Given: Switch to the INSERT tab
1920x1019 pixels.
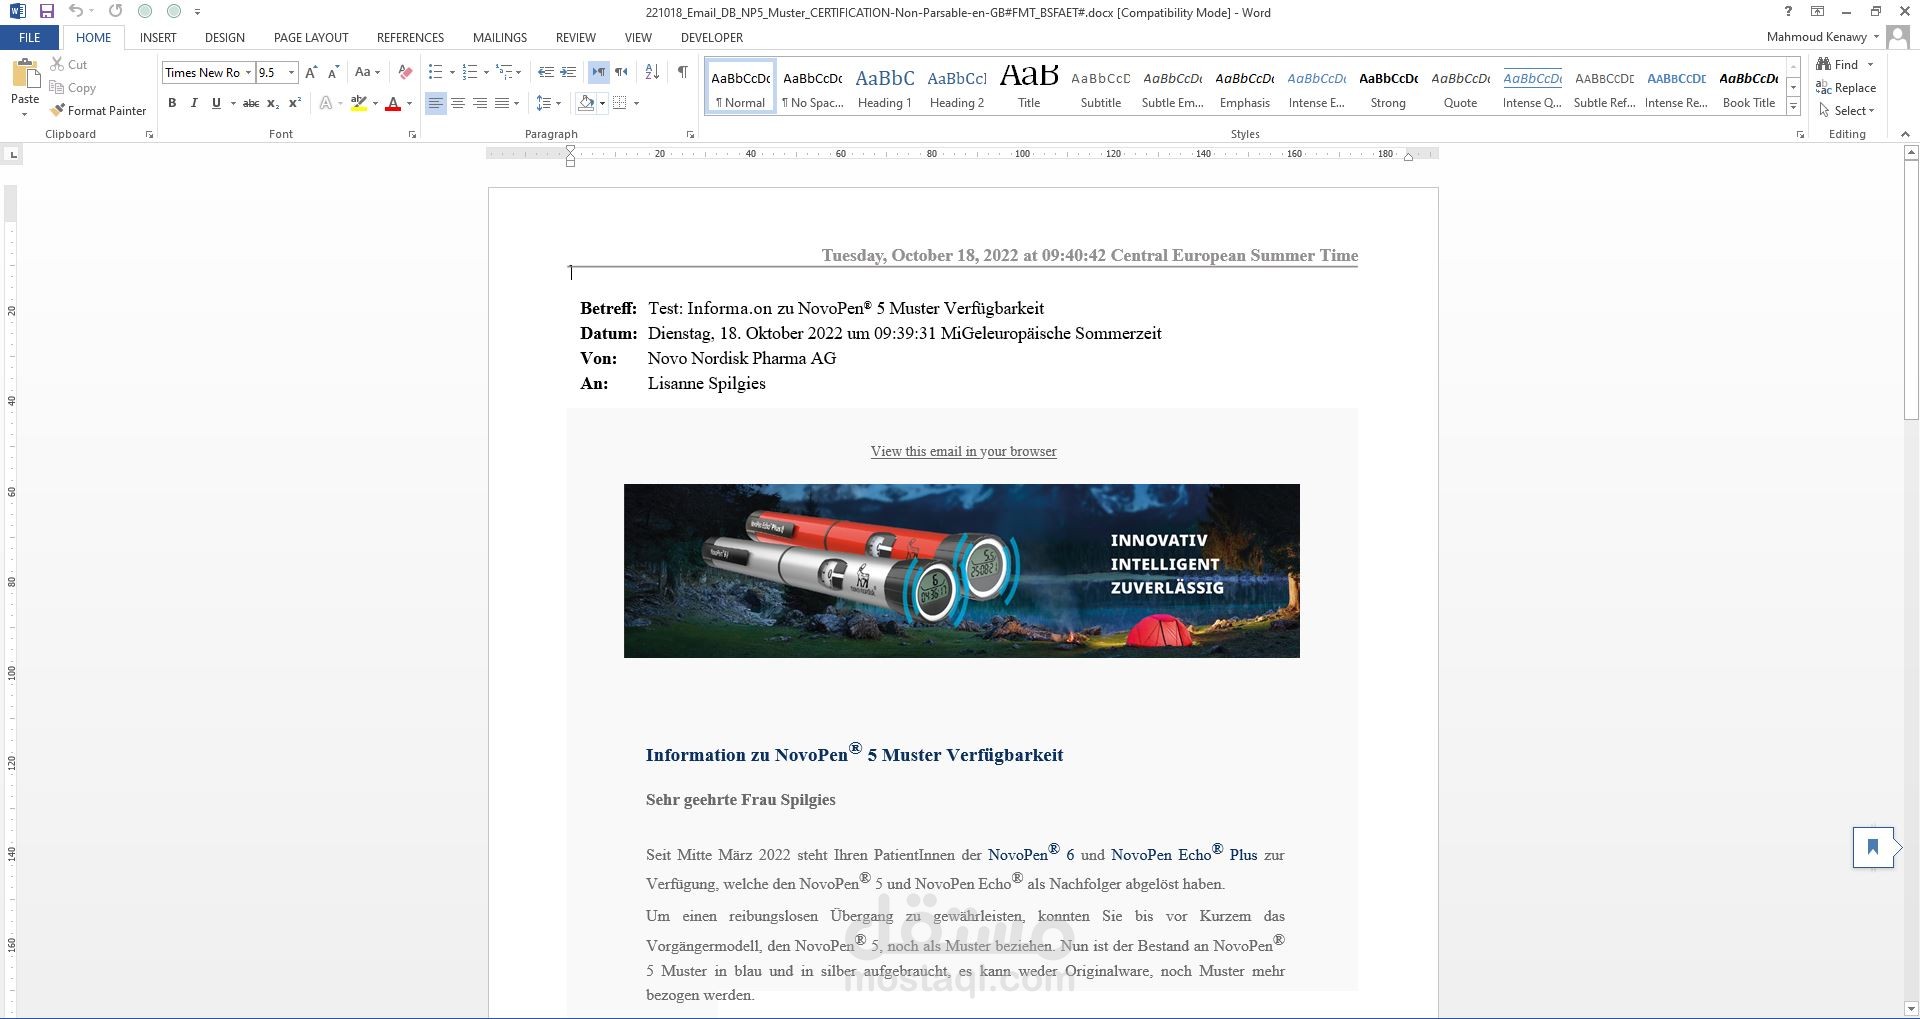Looking at the screenshot, I should 158,37.
